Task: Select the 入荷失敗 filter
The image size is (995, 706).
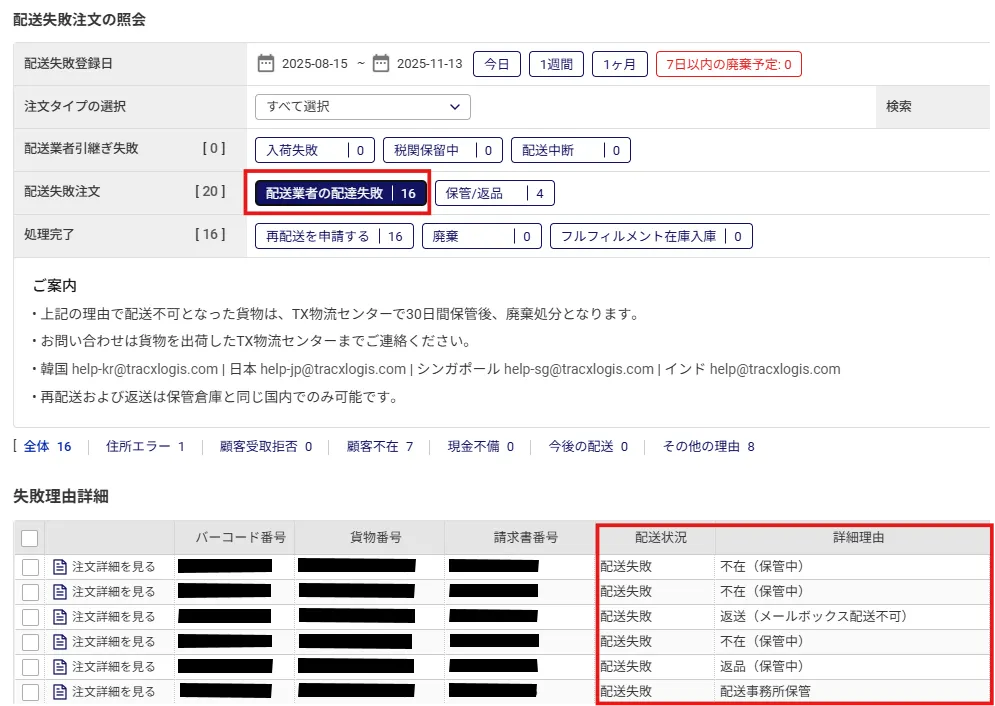Action: tap(315, 150)
